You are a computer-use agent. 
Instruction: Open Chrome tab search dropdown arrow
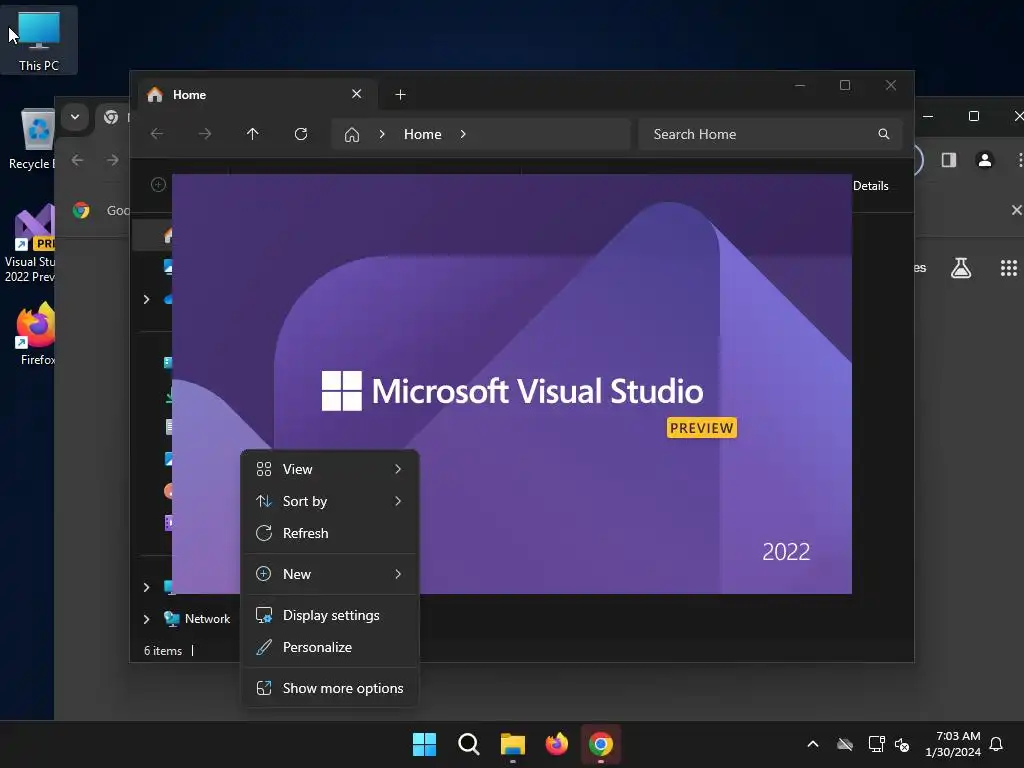coord(75,117)
